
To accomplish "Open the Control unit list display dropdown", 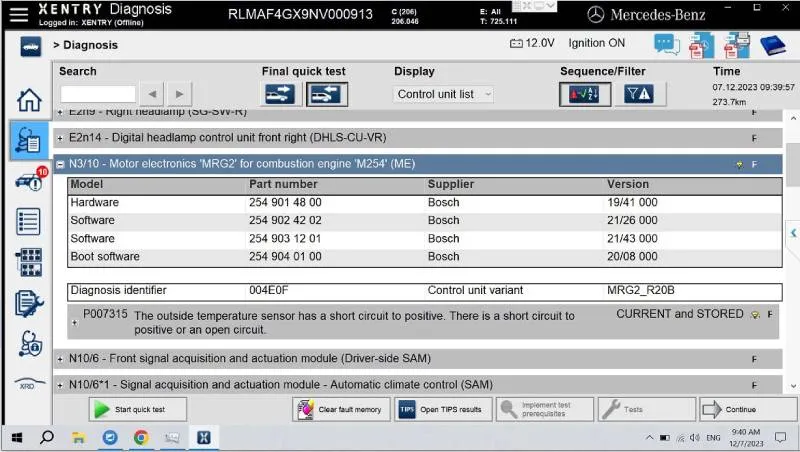I will pyautogui.click(x=443, y=94).
